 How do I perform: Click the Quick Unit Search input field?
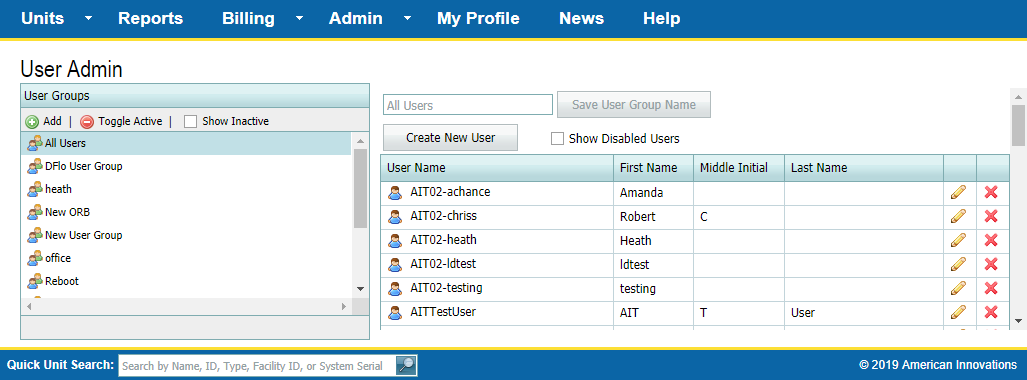[257, 366]
